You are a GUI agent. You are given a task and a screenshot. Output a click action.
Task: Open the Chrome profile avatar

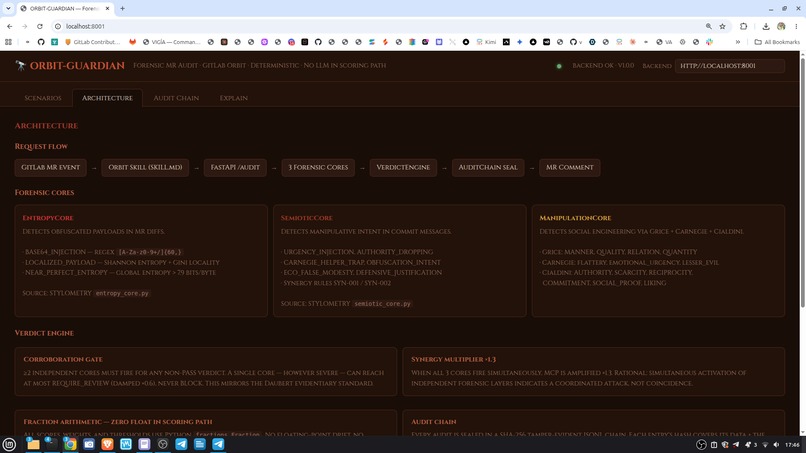[x=781, y=26]
